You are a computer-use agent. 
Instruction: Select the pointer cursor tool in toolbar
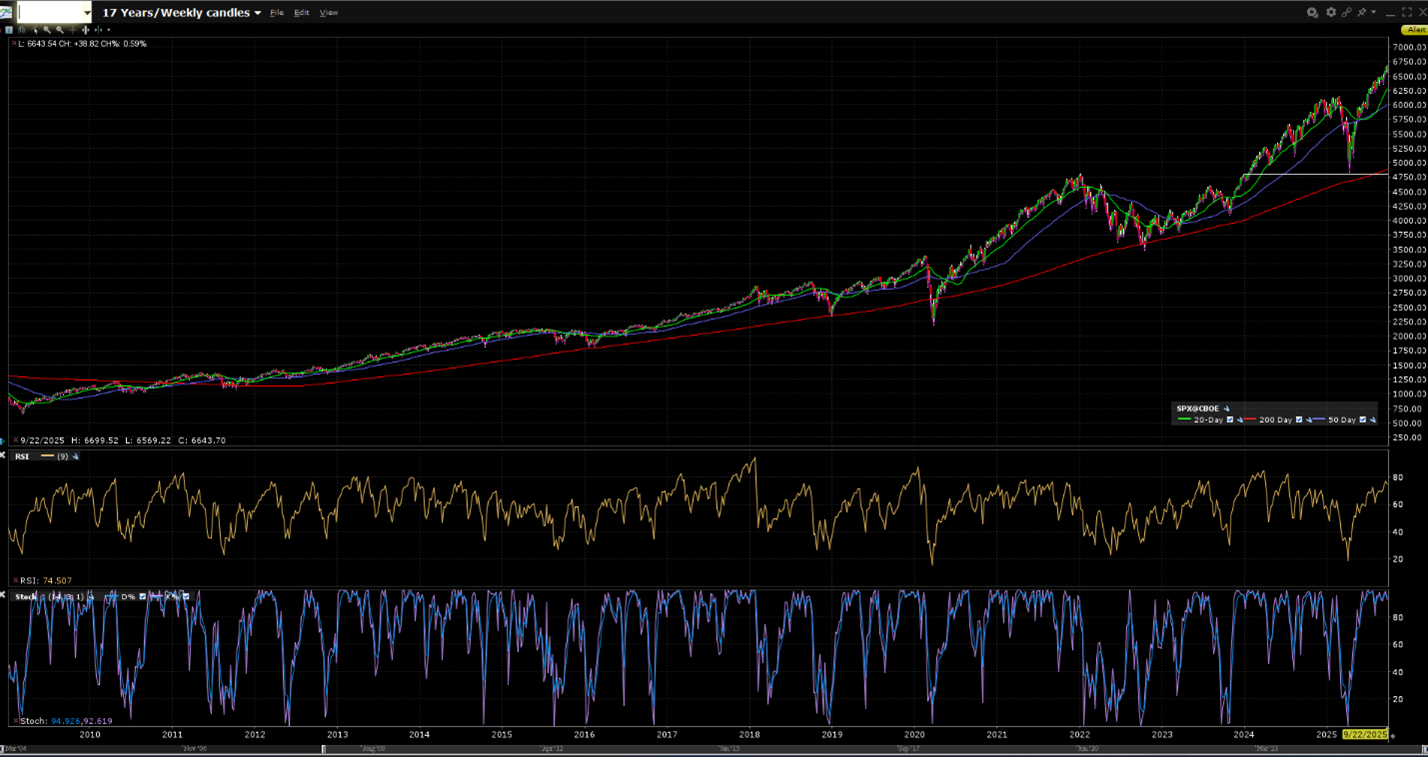tap(35, 30)
